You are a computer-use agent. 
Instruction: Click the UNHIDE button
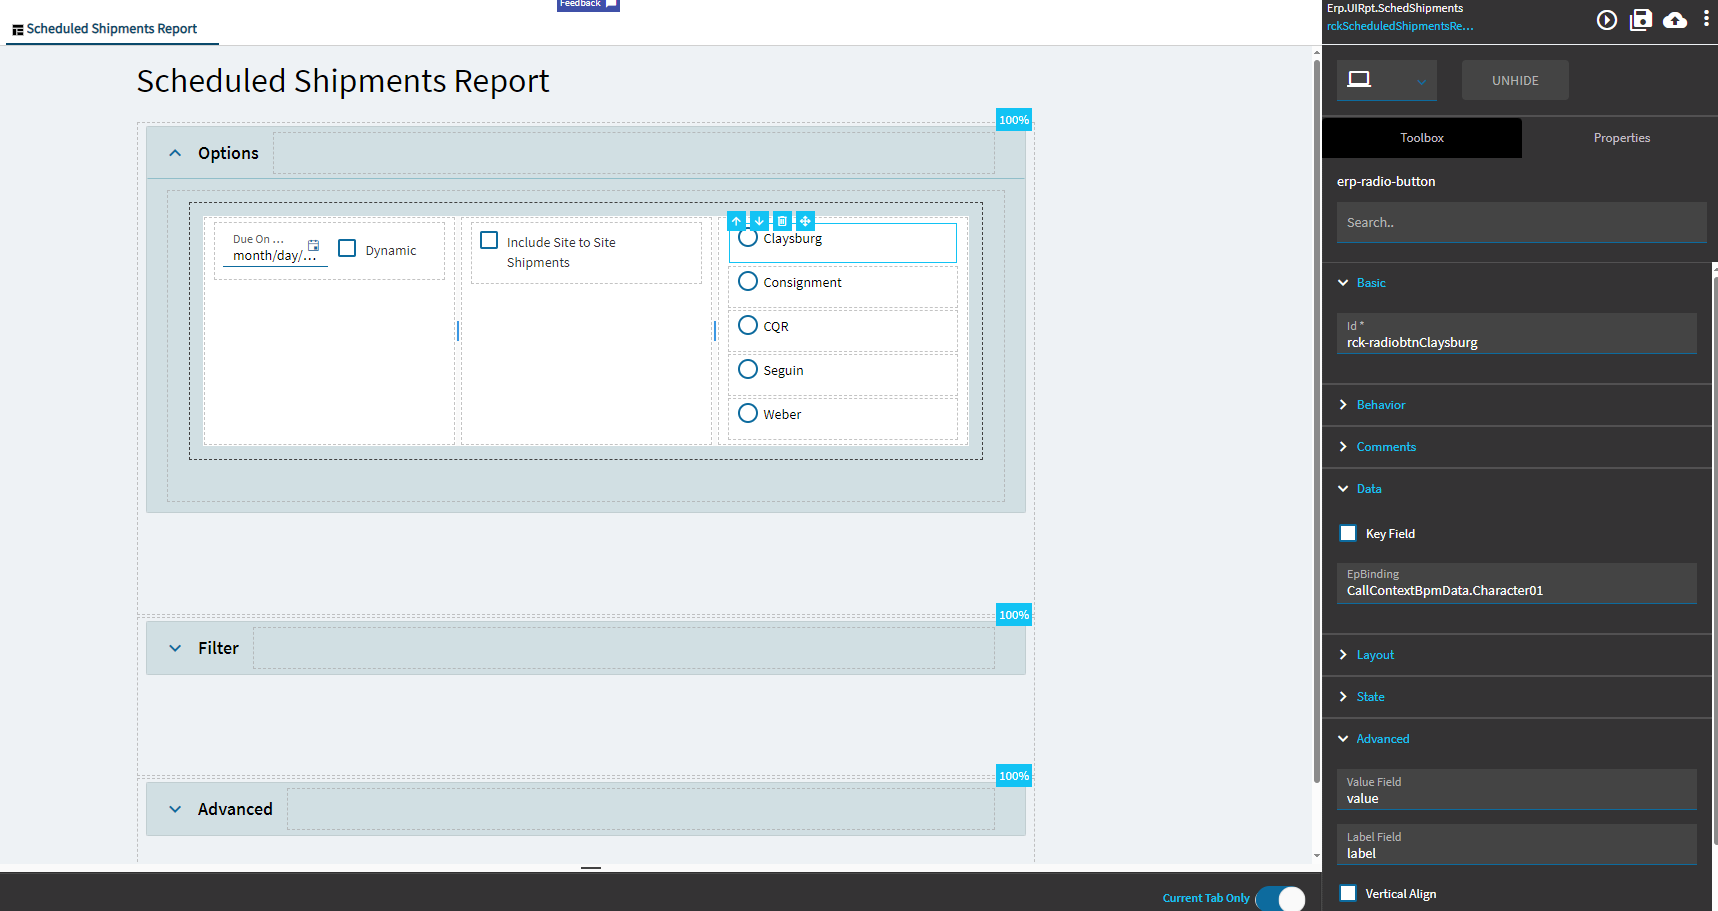pyautogui.click(x=1515, y=80)
